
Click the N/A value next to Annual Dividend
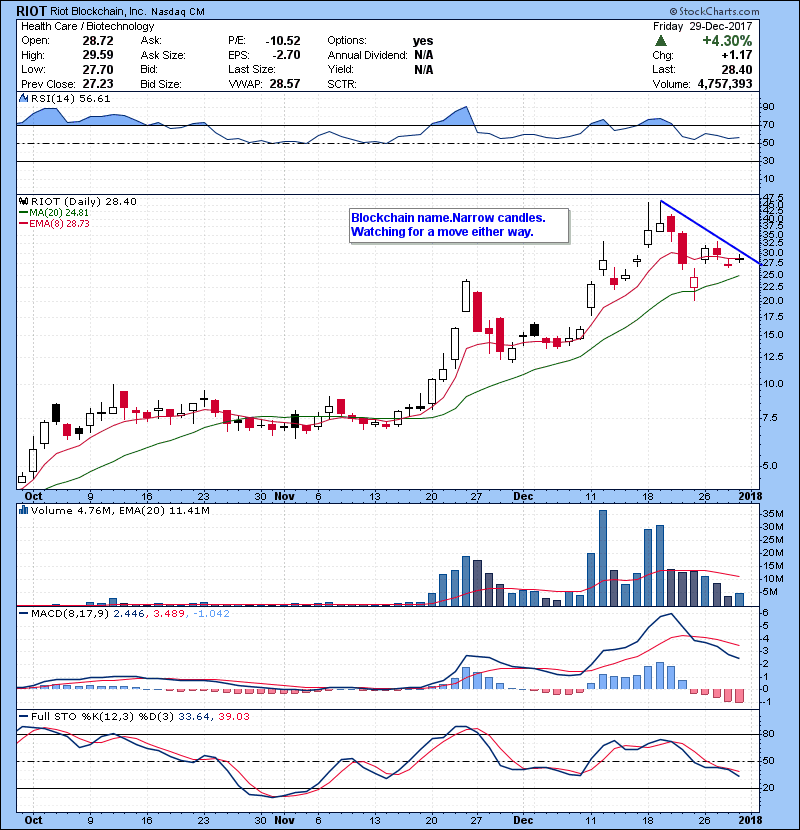(424, 55)
